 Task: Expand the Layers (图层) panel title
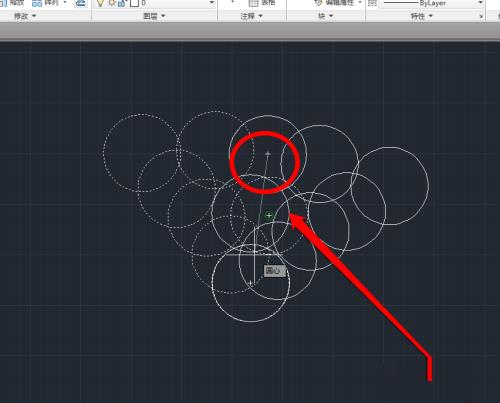point(154,16)
